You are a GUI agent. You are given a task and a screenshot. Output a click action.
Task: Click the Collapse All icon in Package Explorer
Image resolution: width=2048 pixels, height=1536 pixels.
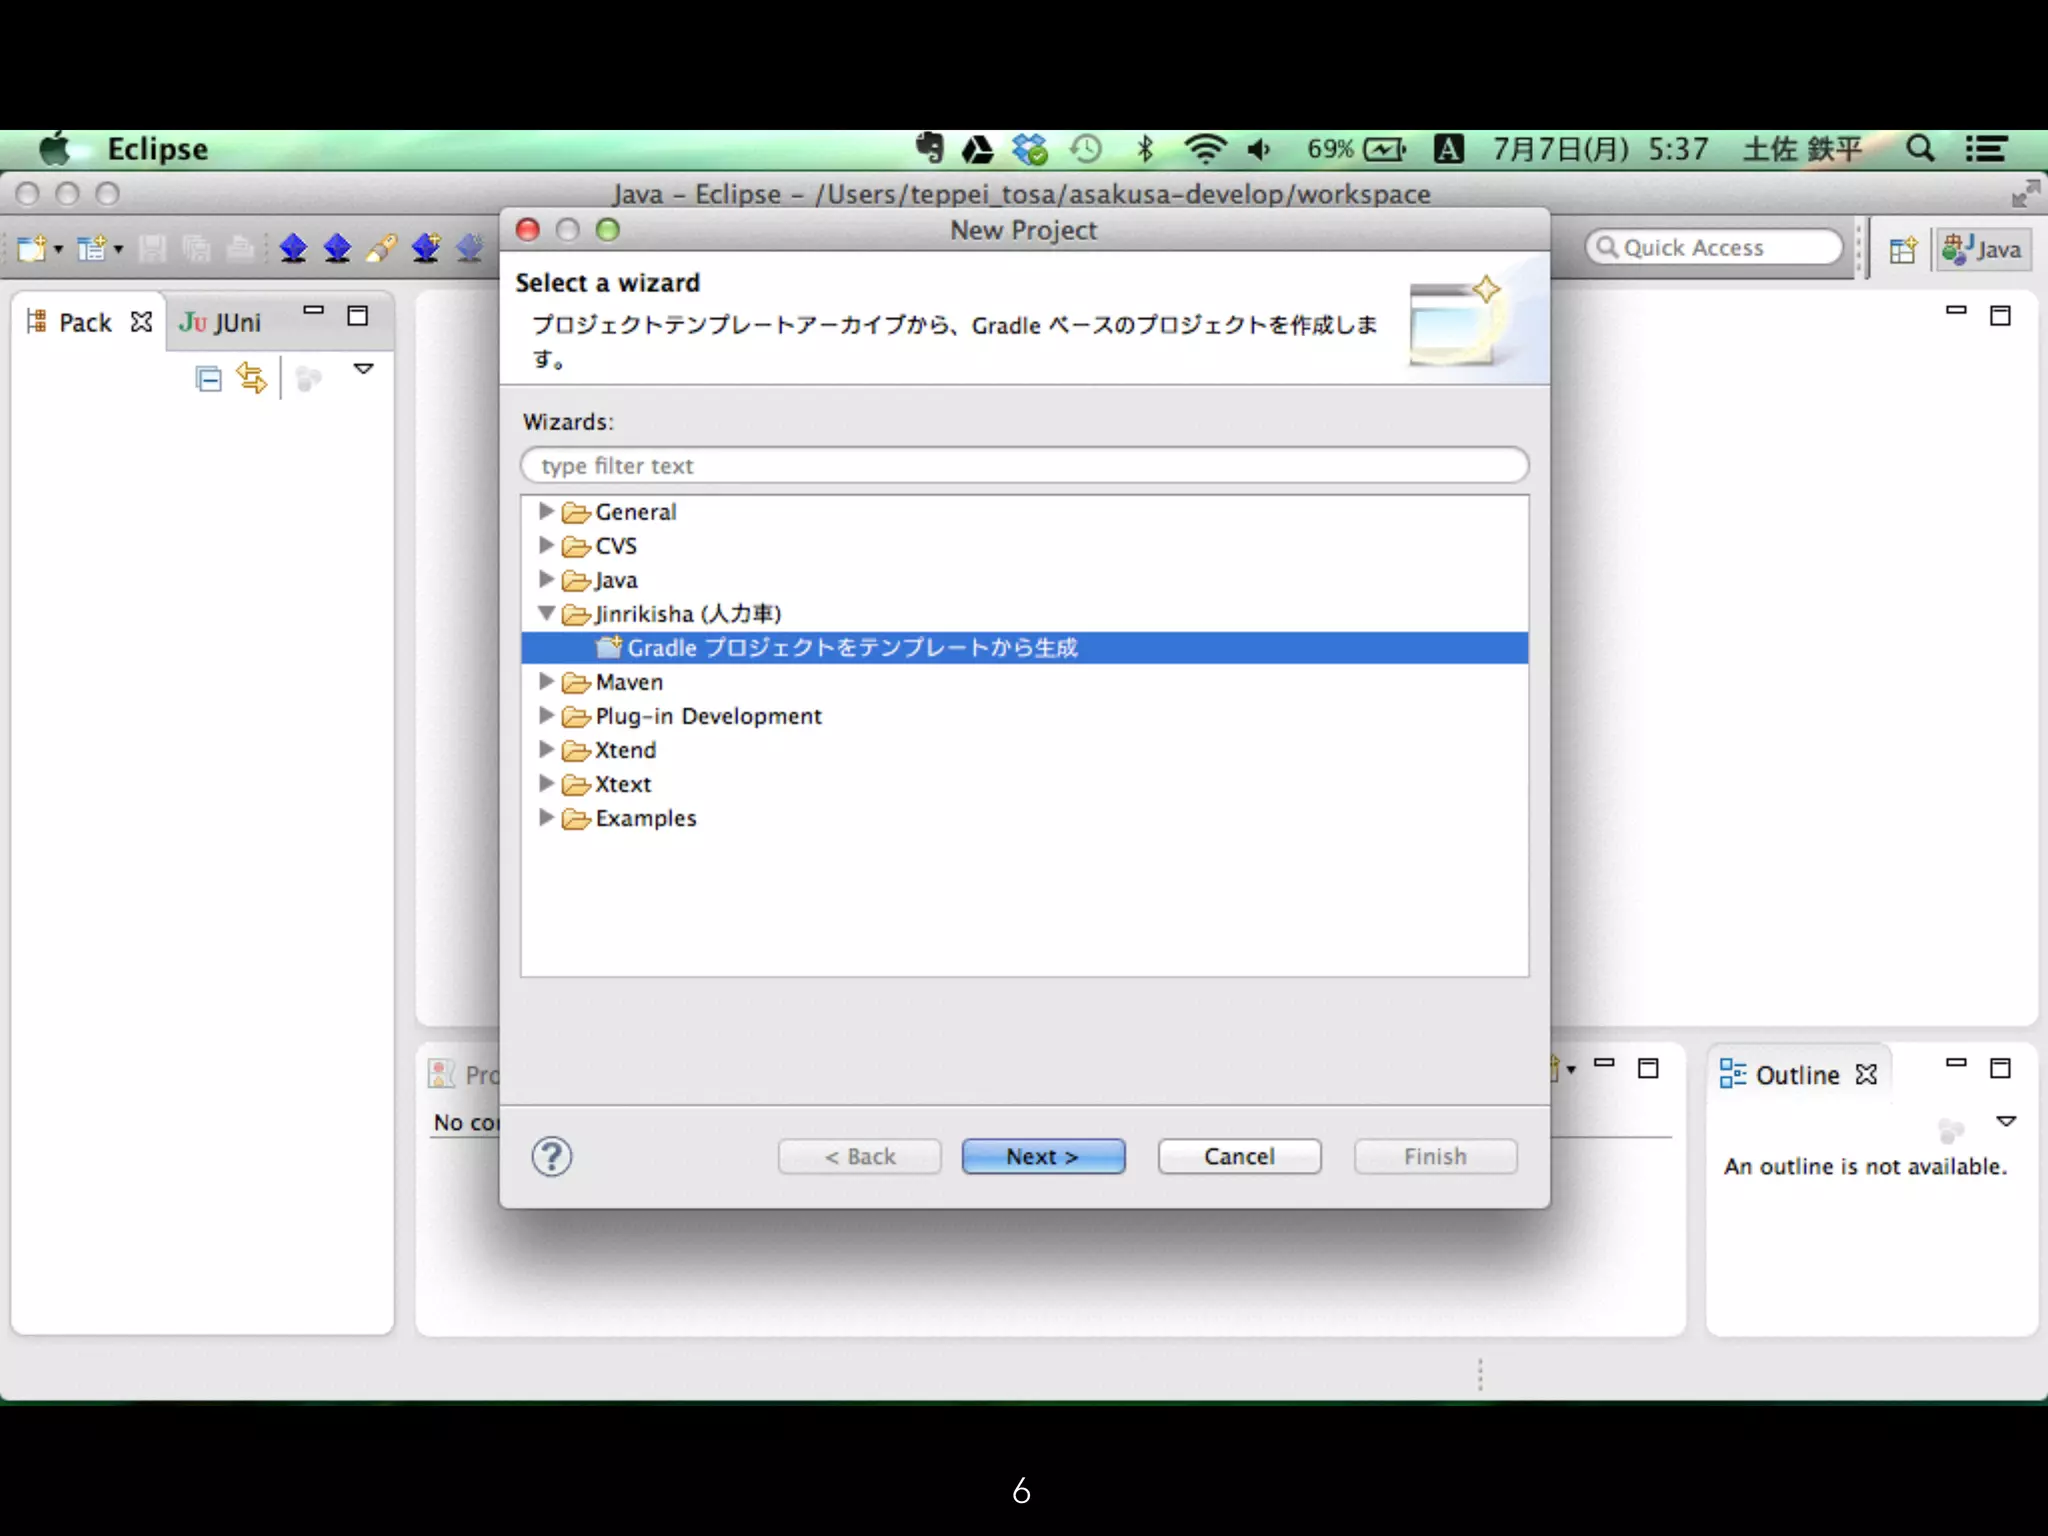click(208, 379)
